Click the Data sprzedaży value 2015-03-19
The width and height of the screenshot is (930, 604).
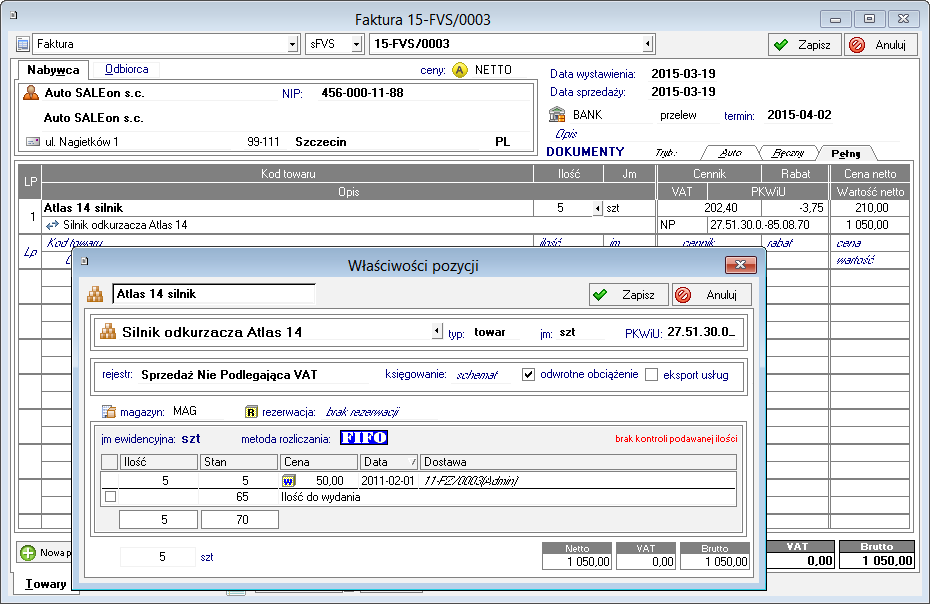coord(683,91)
